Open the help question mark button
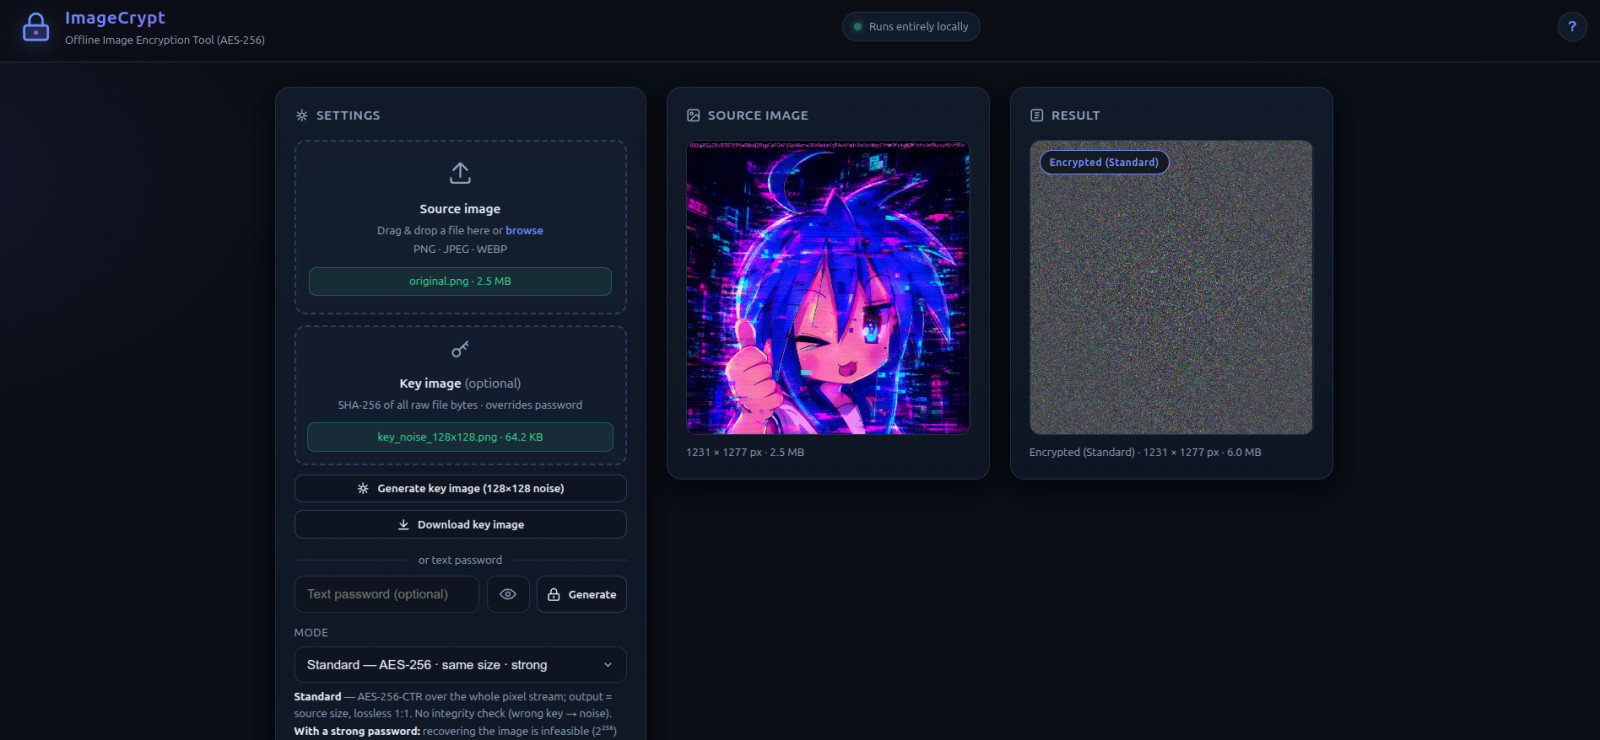 [1572, 27]
